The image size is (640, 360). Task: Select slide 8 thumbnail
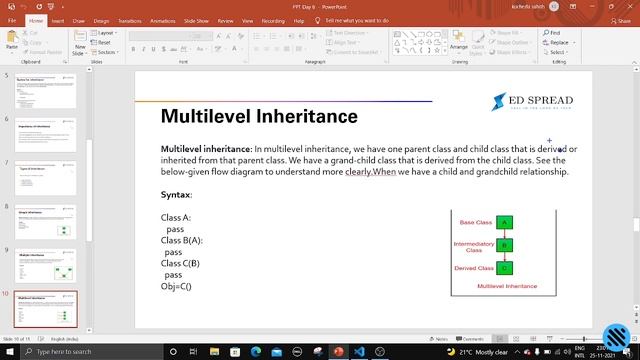(45, 222)
